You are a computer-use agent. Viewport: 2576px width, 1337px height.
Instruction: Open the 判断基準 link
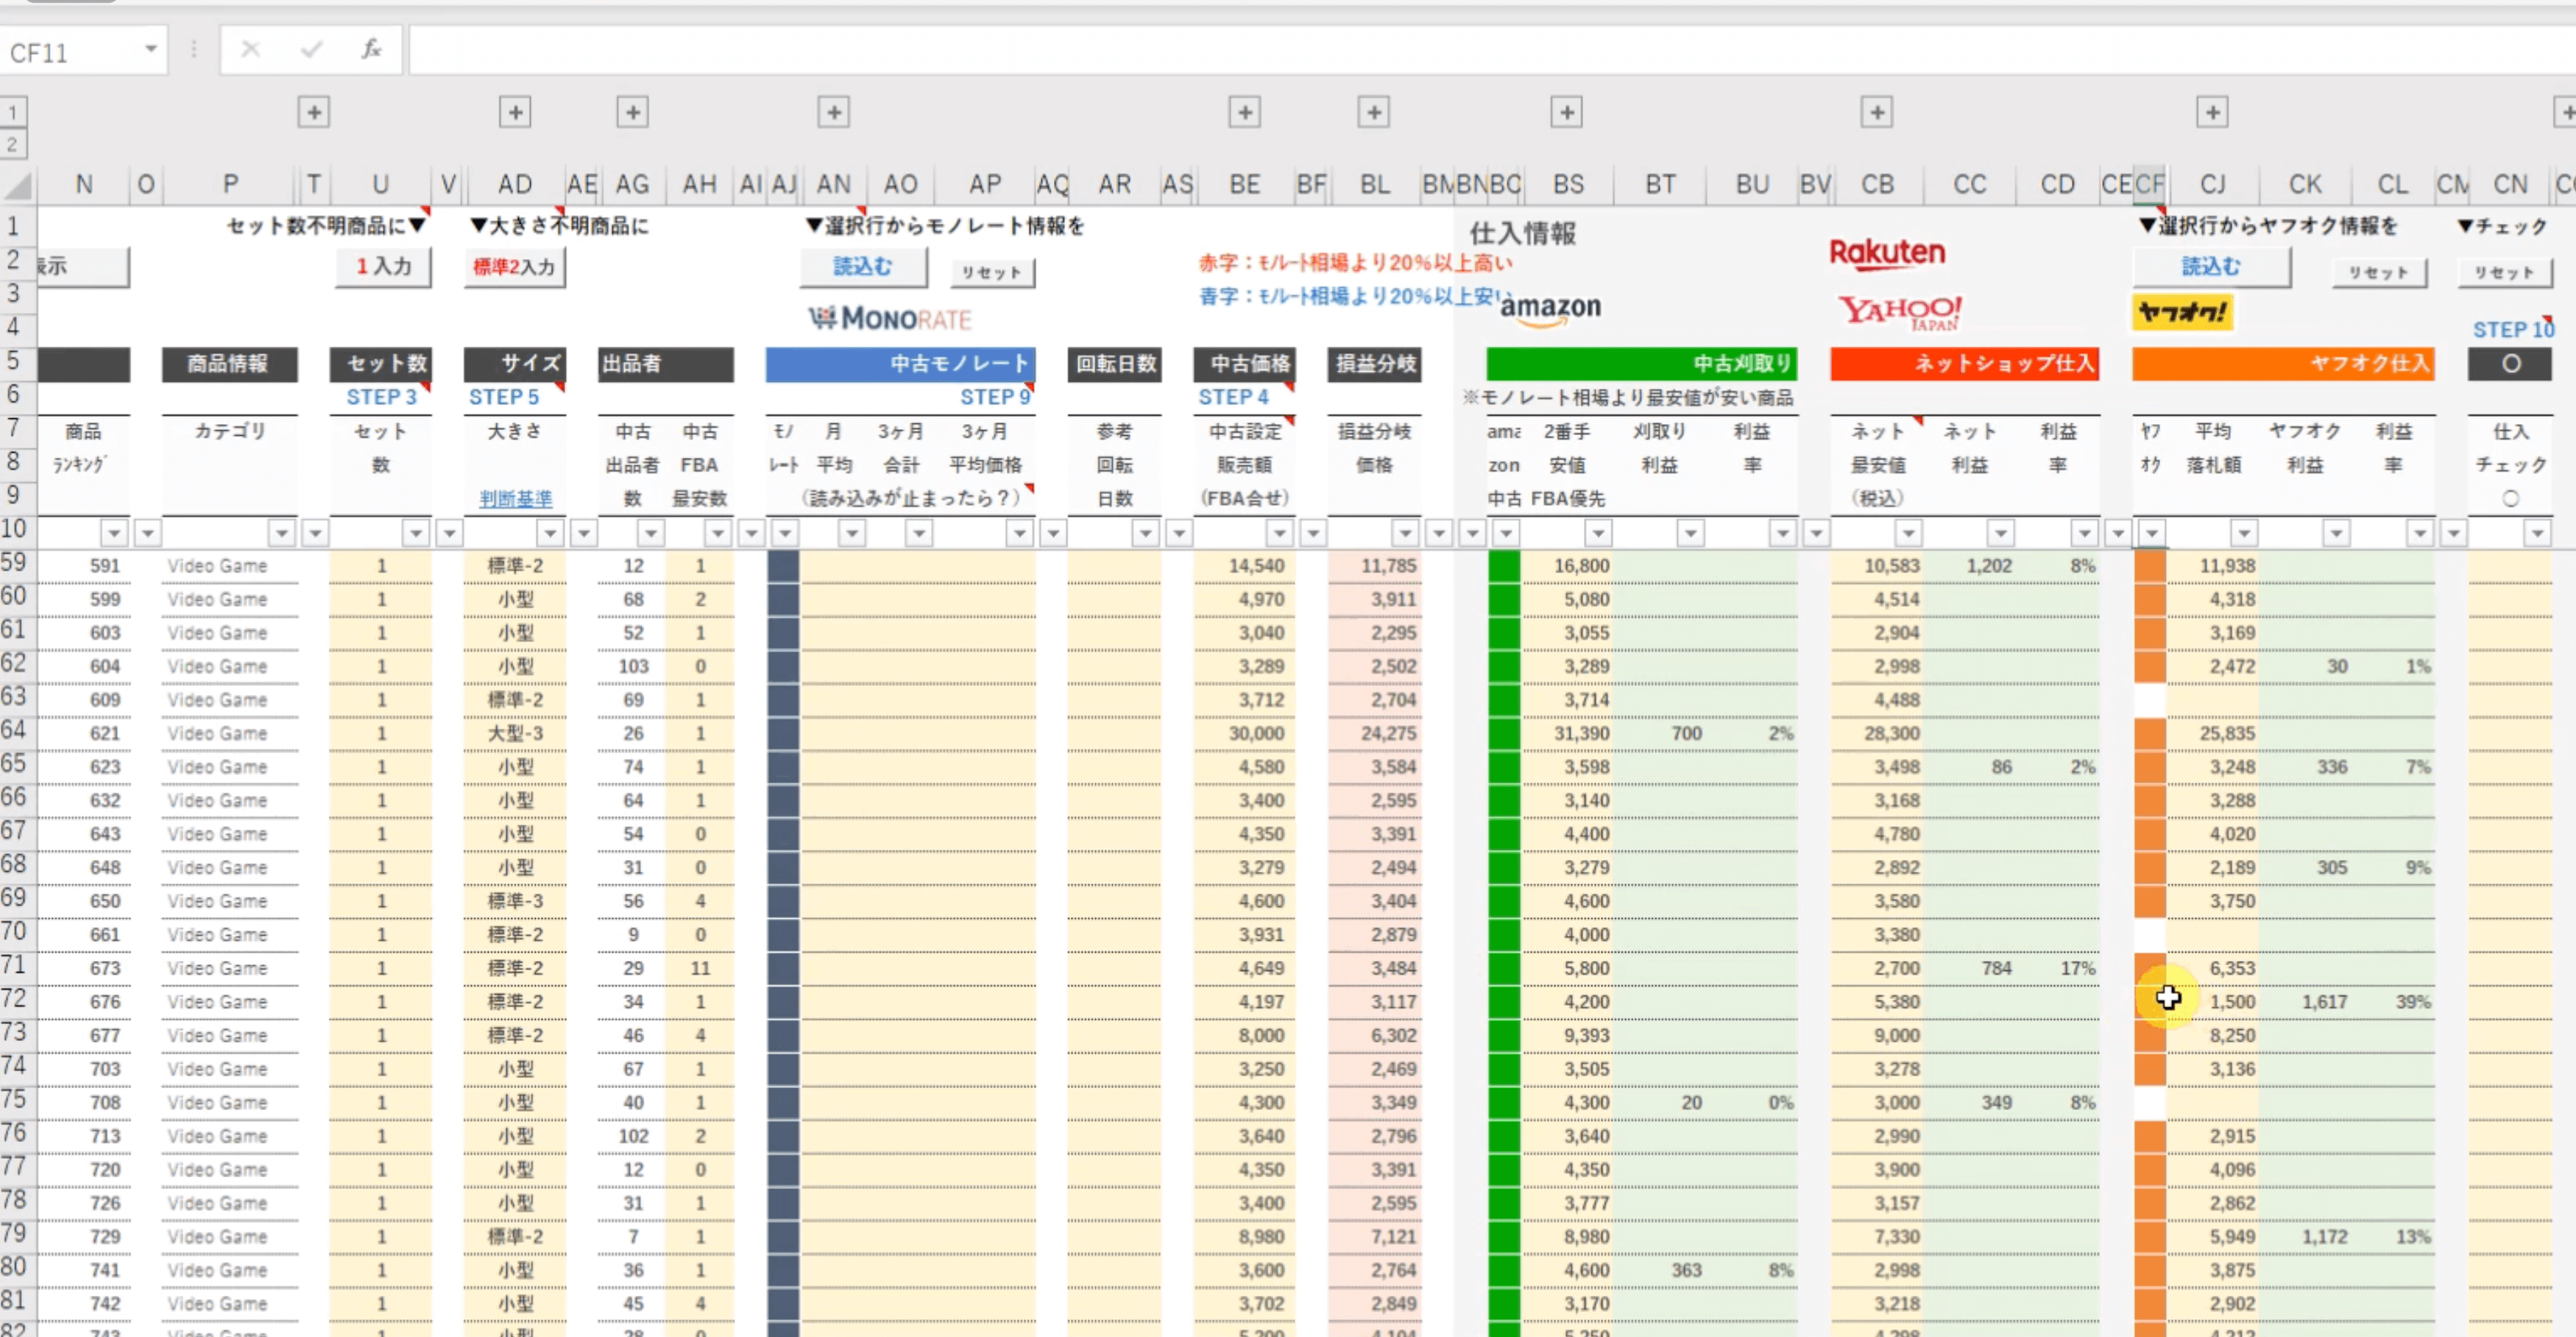coord(515,498)
